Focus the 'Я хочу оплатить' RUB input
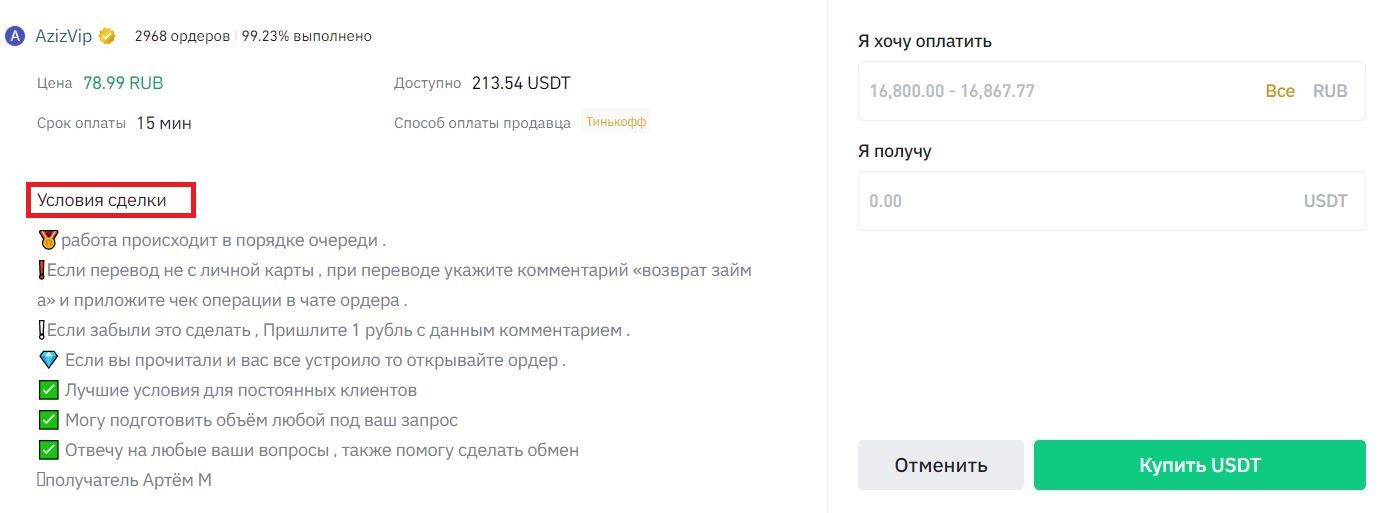The width and height of the screenshot is (1392, 513). [x=1111, y=91]
